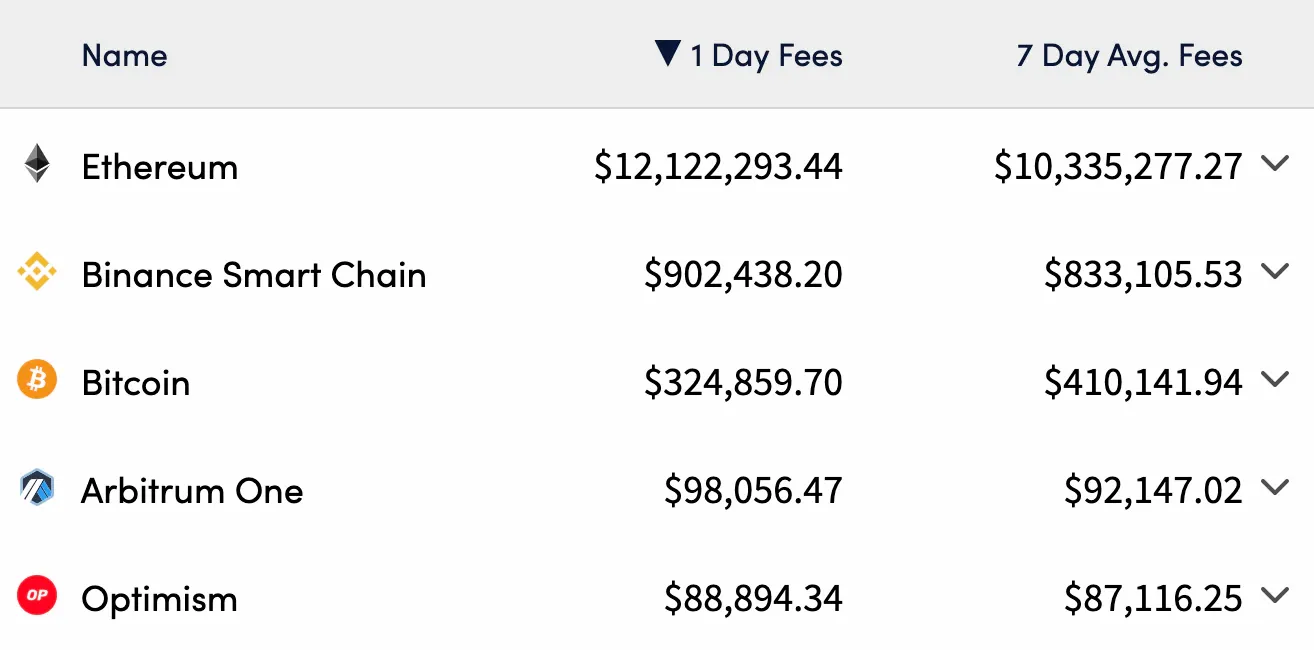Open the Ethereum name link

tap(160, 167)
